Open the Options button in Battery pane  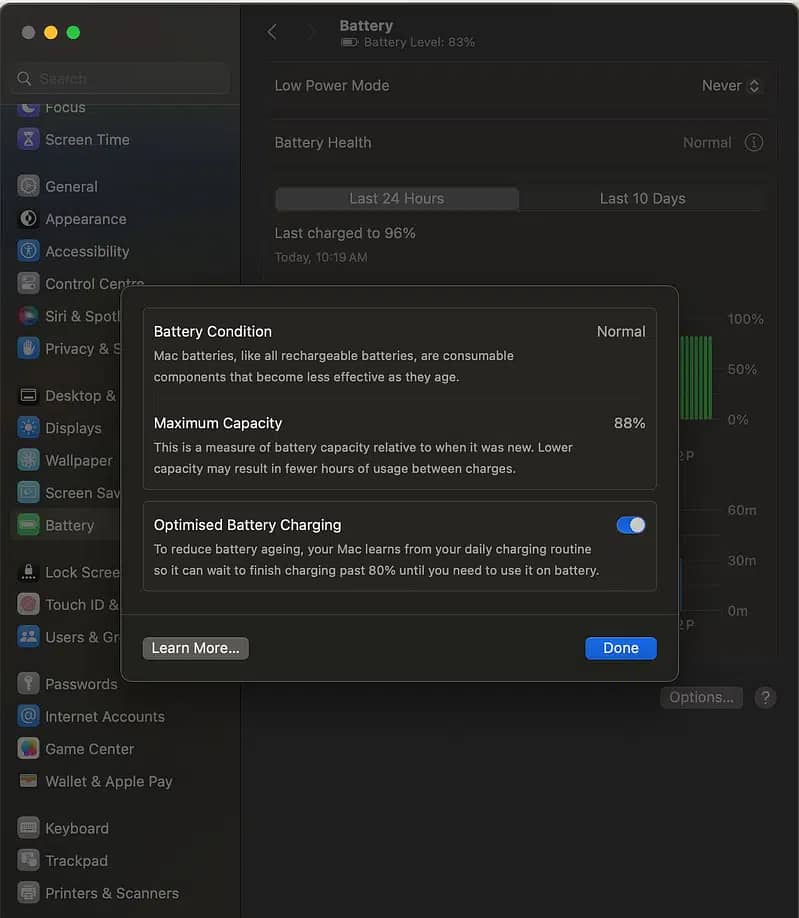pos(701,697)
